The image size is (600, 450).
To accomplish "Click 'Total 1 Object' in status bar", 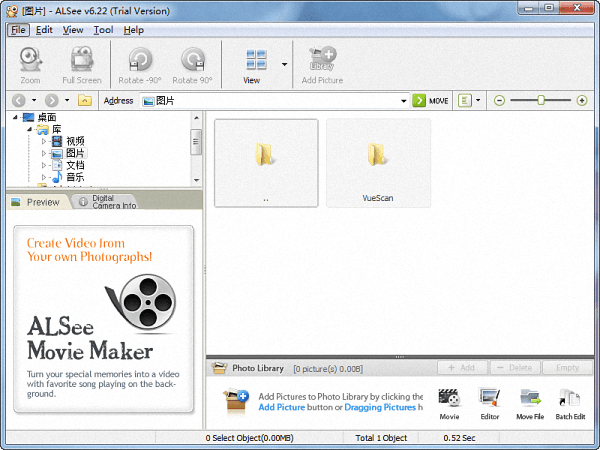I will click(381, 438).
